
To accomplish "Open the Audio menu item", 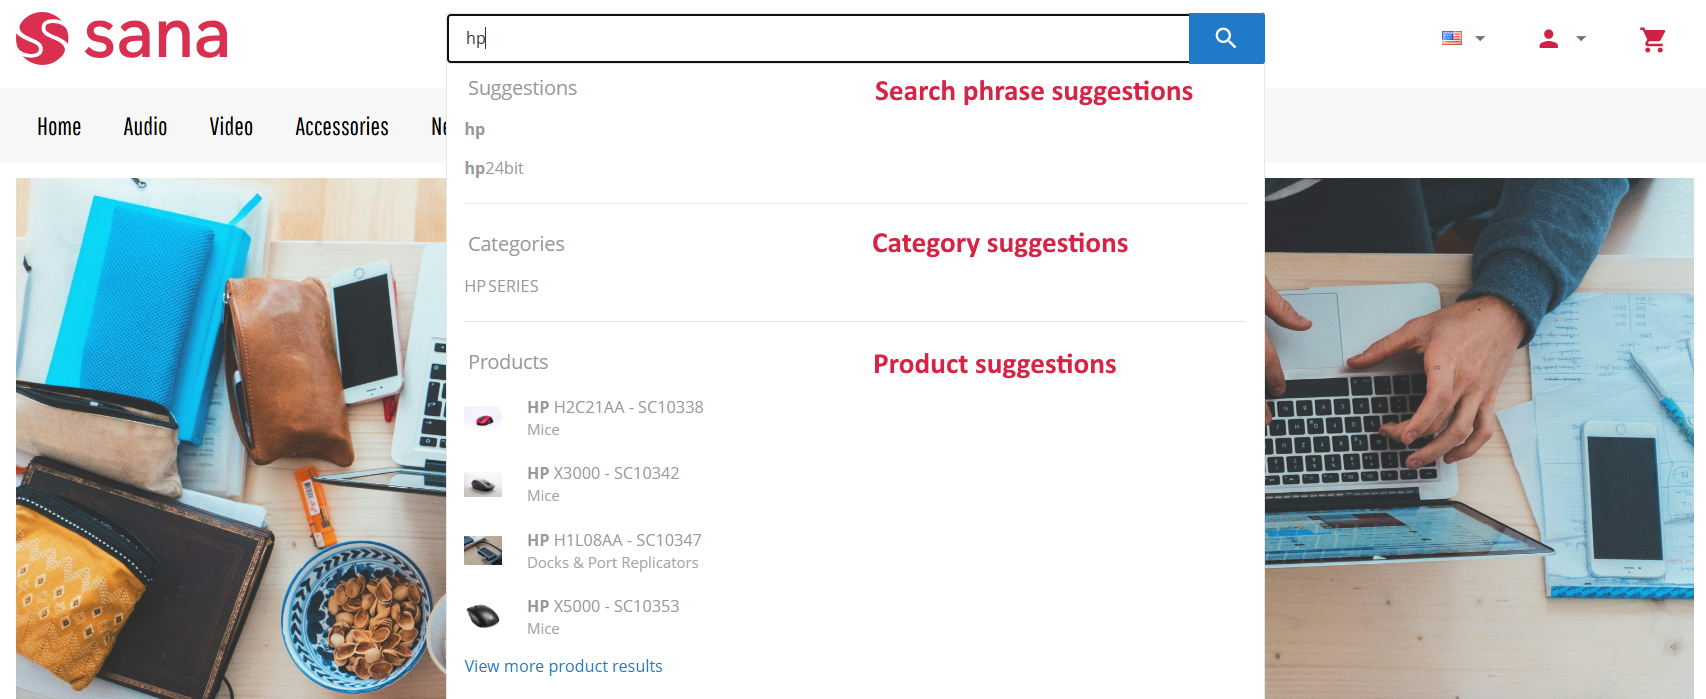I will (145, 127).
